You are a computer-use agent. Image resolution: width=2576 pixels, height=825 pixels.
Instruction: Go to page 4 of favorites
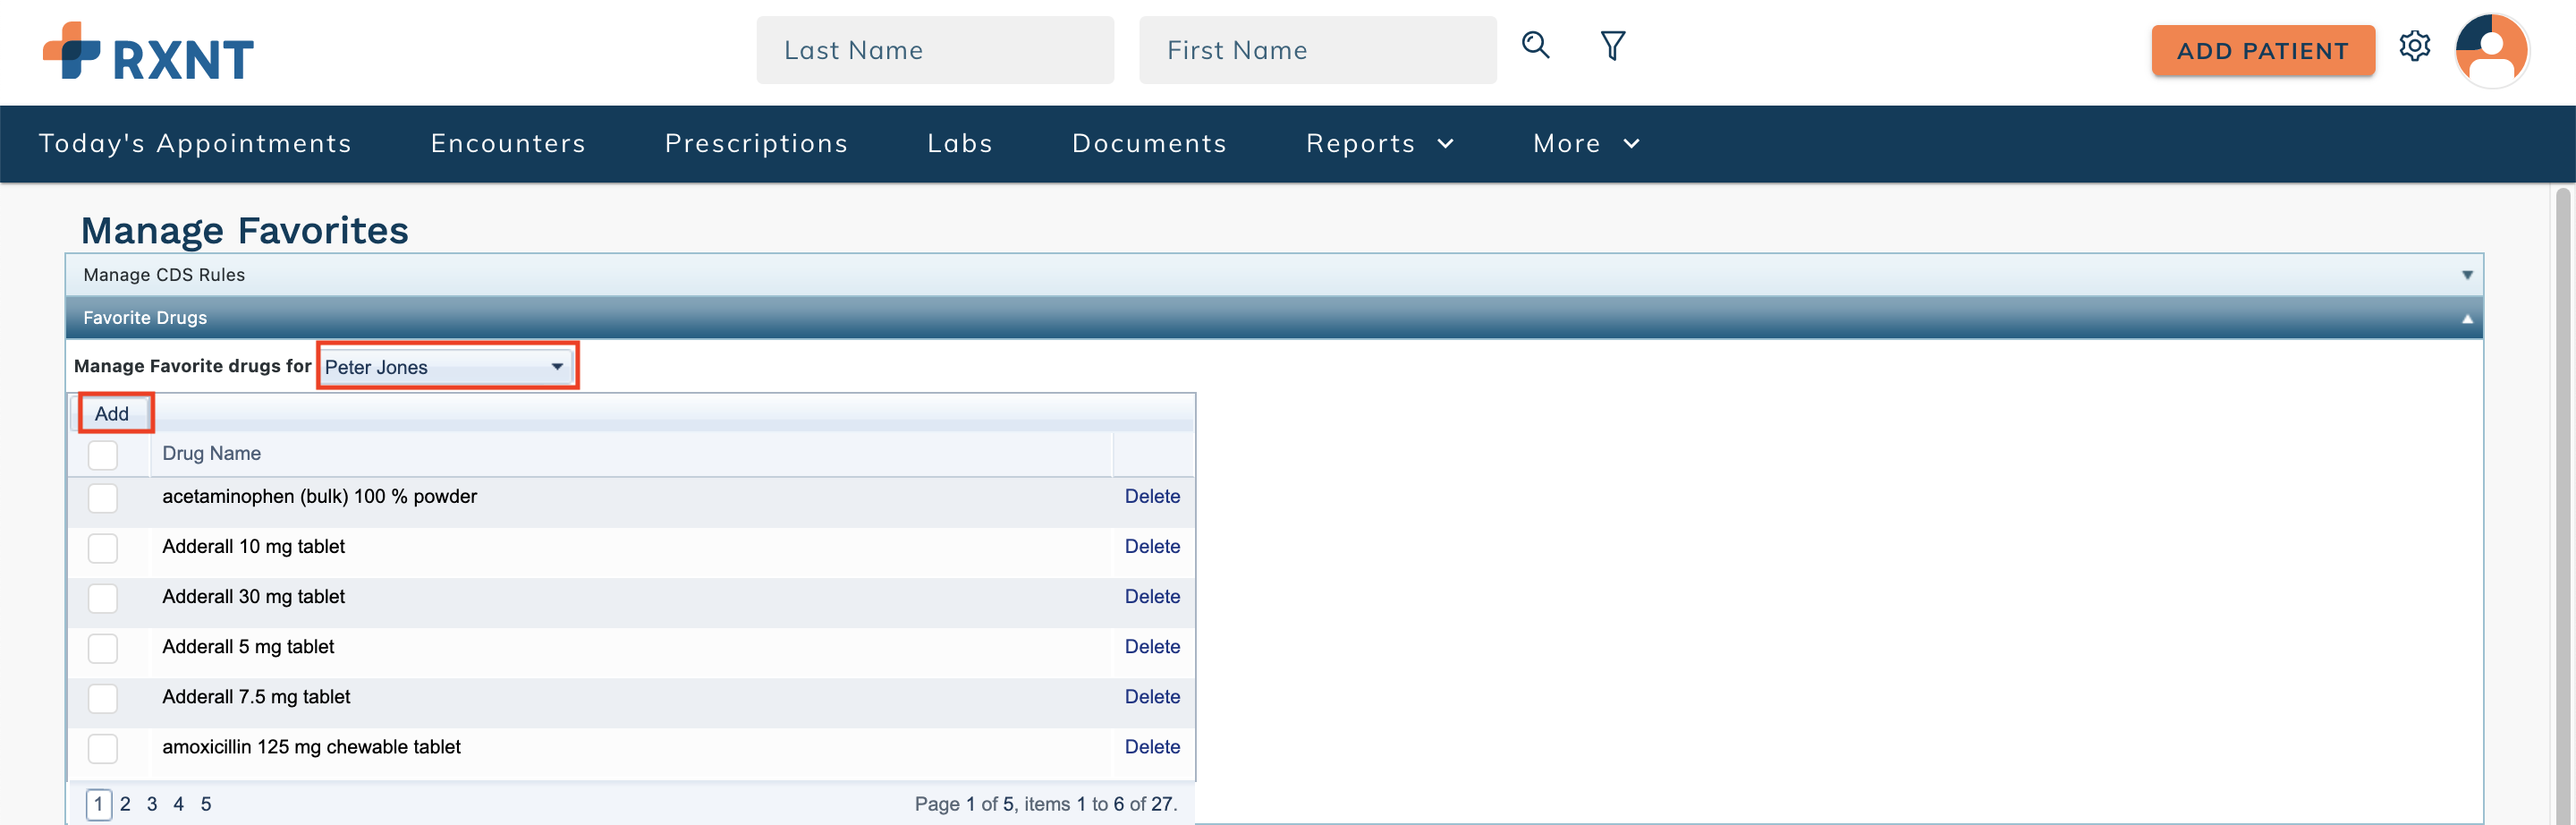coord(178,804)
